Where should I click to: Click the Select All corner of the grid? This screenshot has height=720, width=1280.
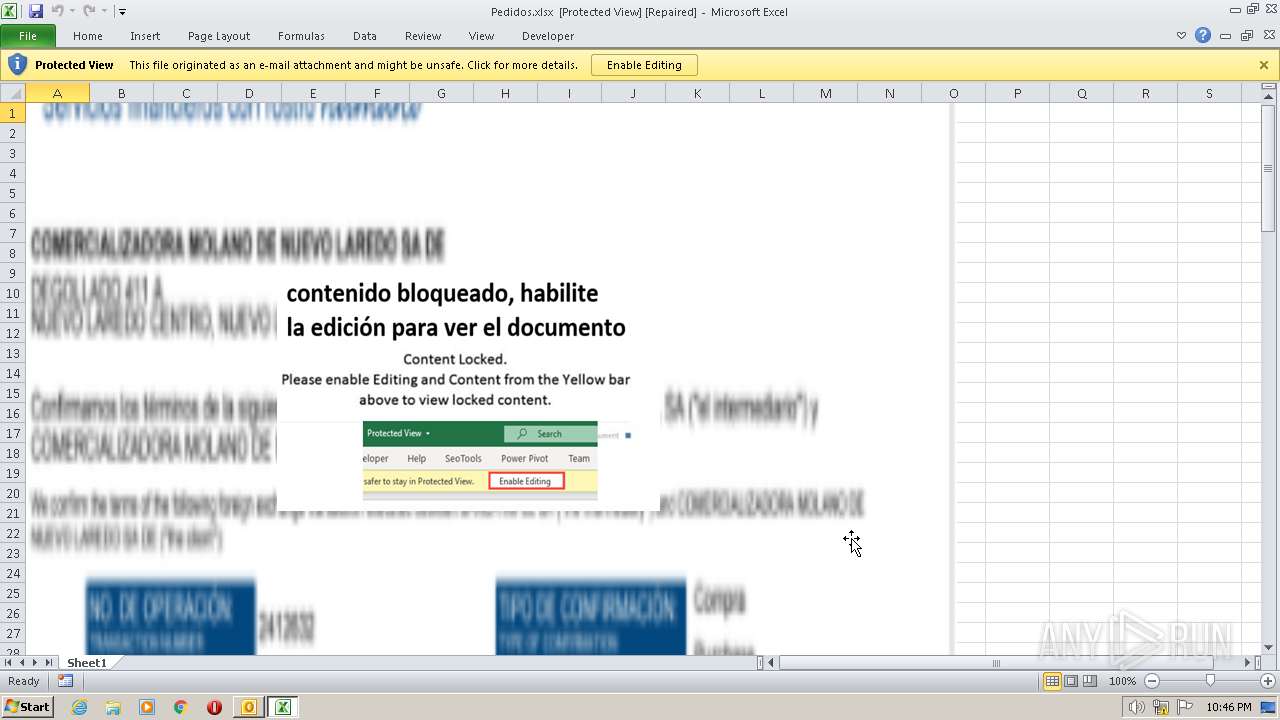[12, 93]
